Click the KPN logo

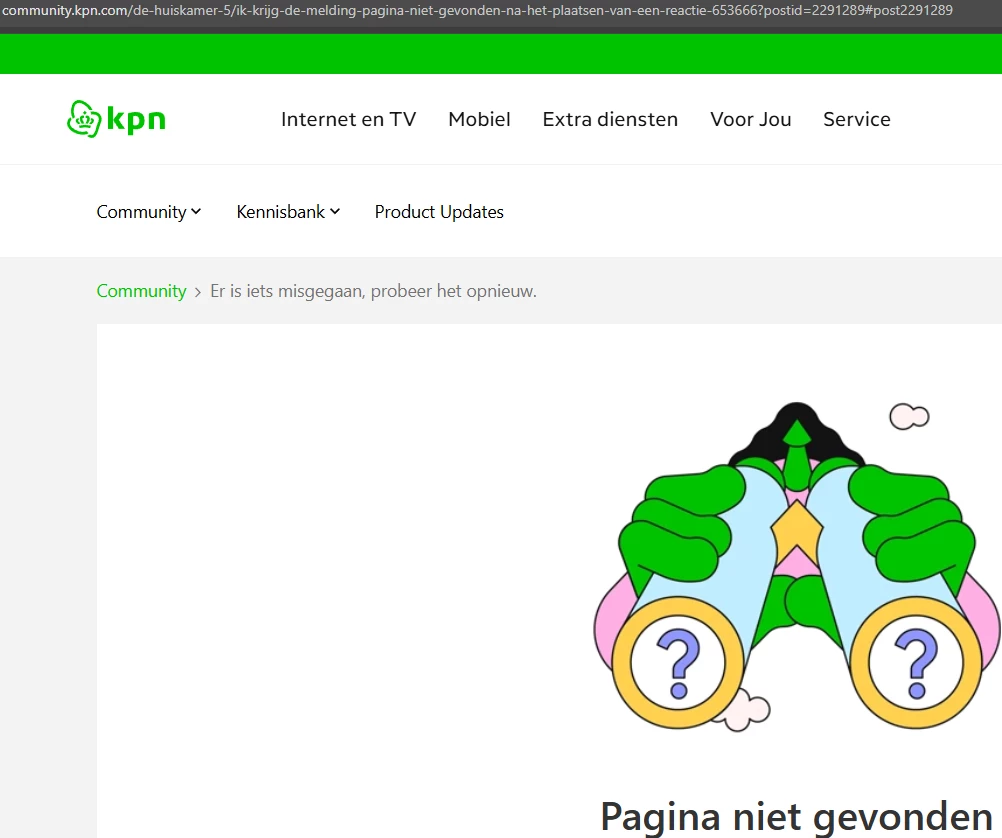point(116,119)
